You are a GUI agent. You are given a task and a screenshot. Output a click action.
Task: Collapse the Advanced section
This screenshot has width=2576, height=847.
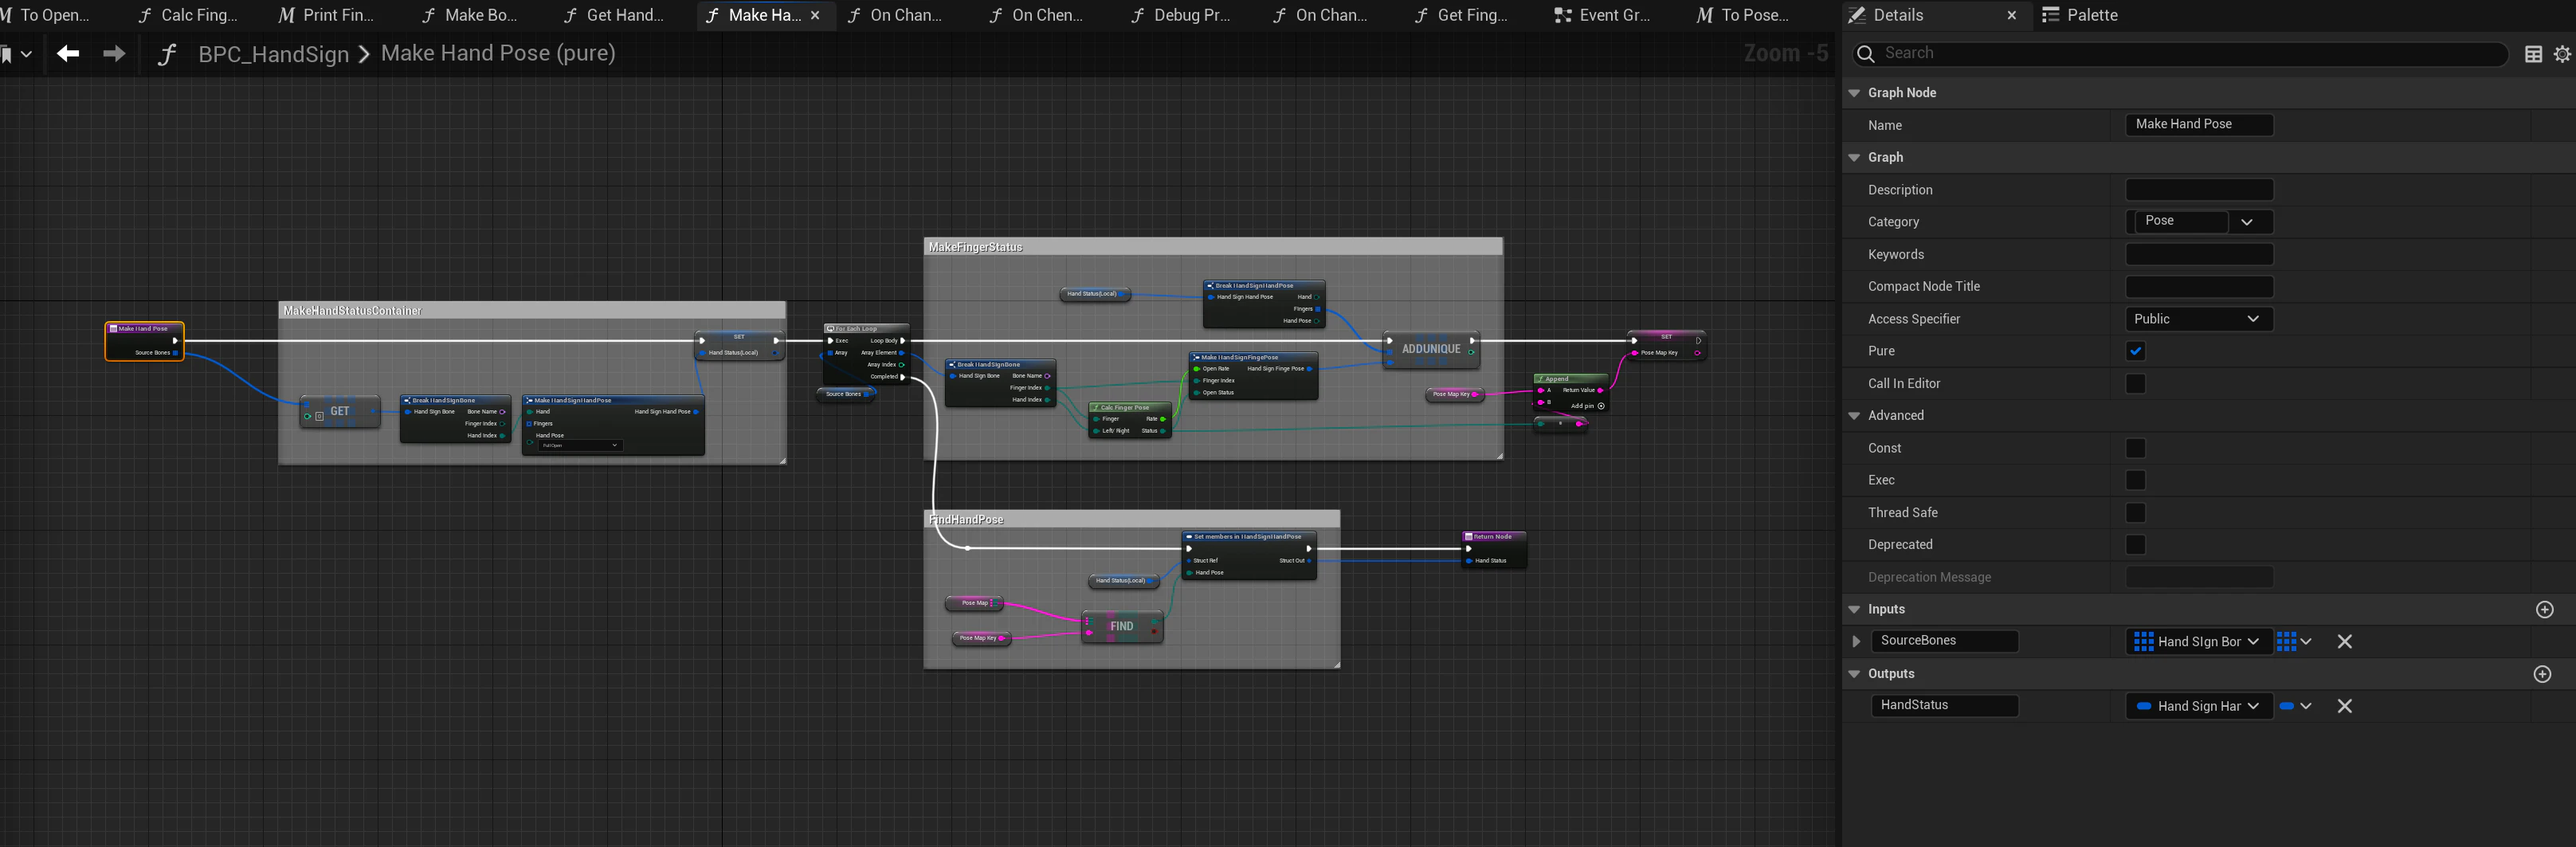pyautogui.click(x=1854, y=416)
